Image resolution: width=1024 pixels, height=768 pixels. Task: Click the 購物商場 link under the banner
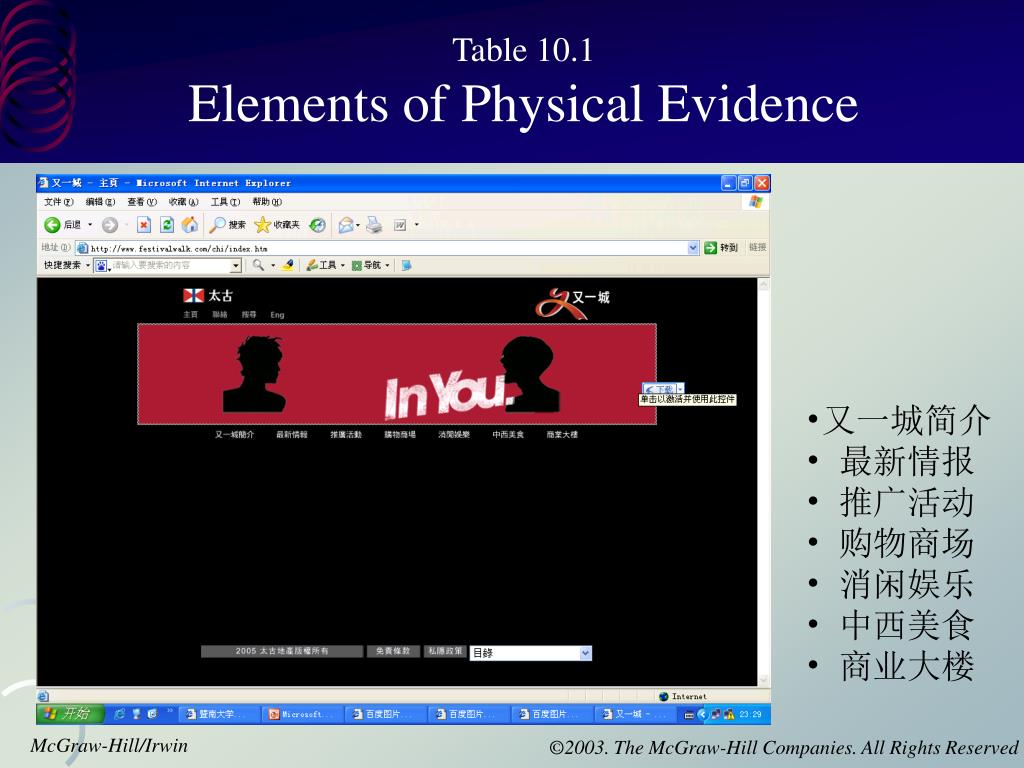[400, 434]
